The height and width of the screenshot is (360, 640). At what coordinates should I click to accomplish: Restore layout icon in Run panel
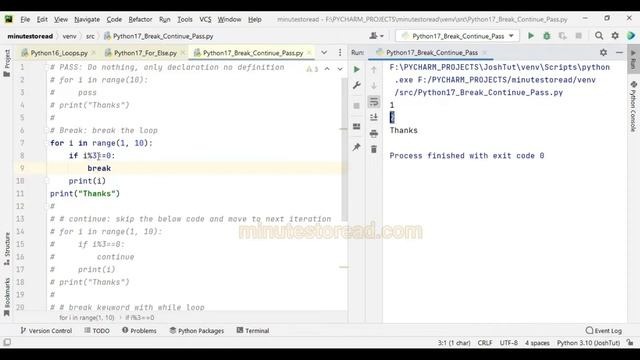[356, 127]
